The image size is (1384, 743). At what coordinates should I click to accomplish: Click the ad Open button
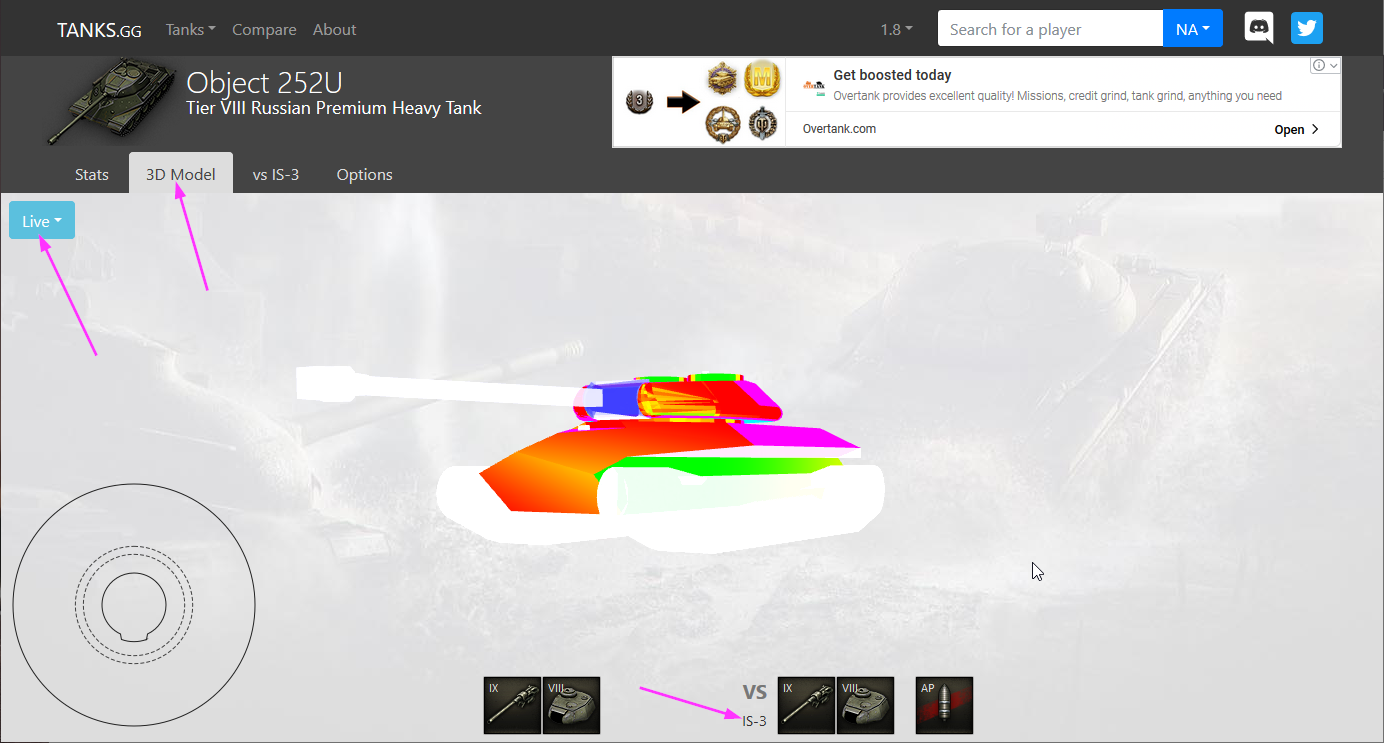(x=1297, y=129)
